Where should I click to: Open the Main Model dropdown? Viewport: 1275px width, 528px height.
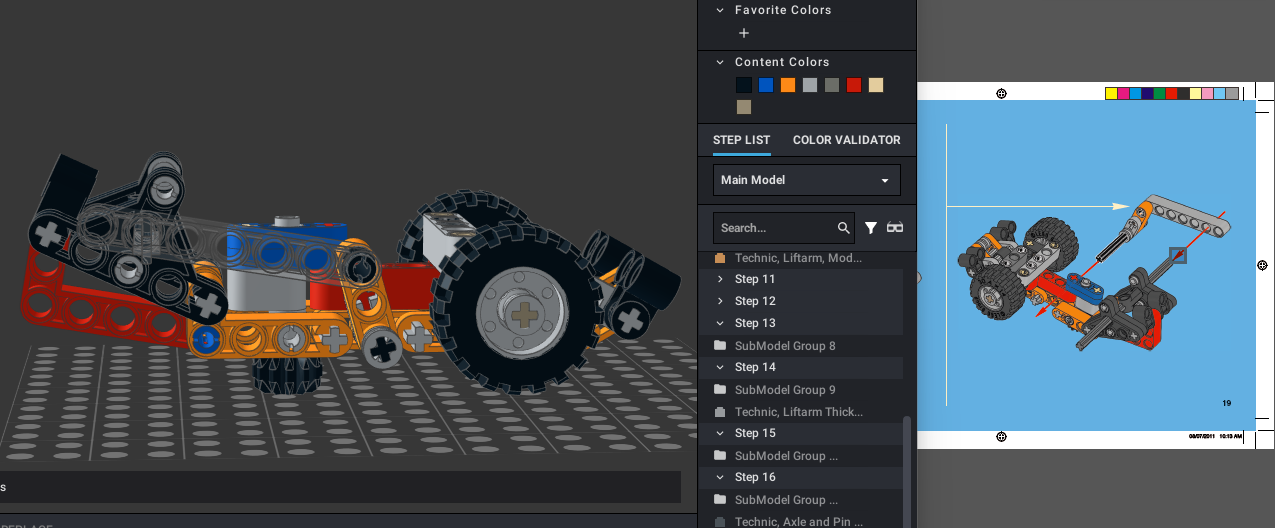tap(807, 180)
